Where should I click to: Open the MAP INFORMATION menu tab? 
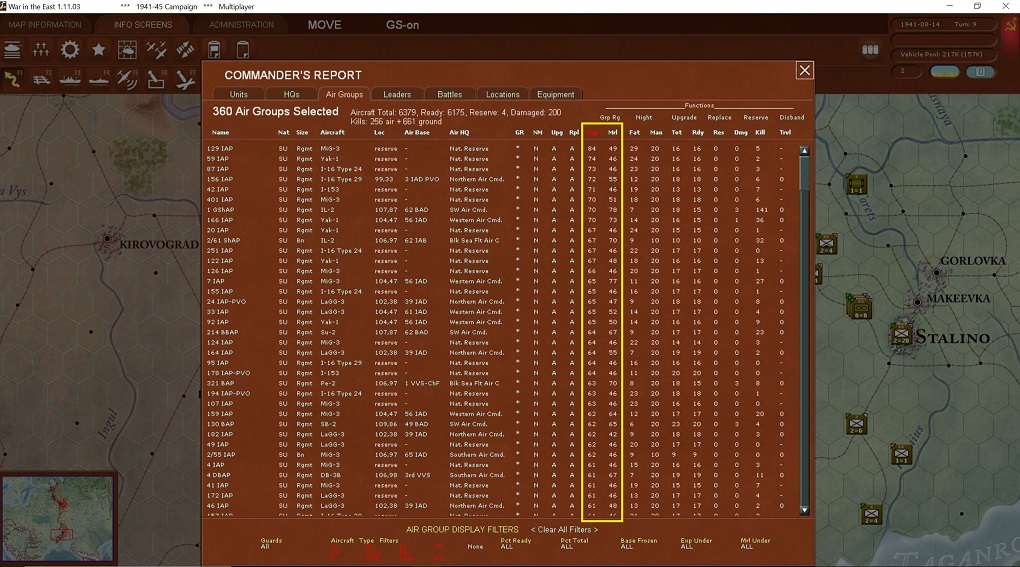pos(45,25)
